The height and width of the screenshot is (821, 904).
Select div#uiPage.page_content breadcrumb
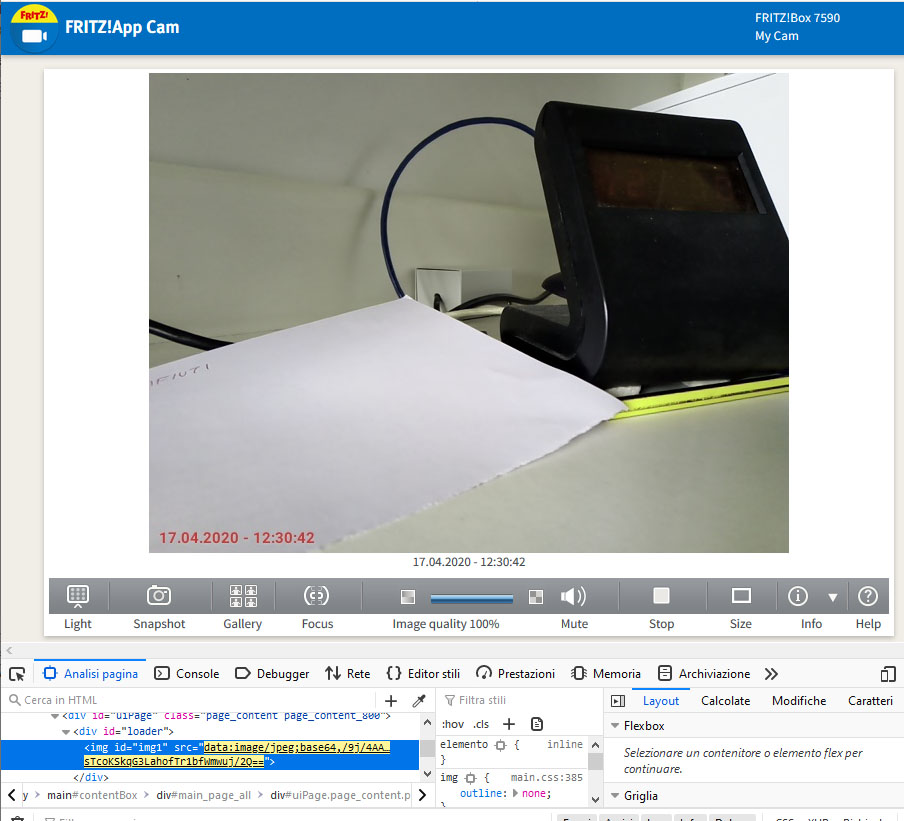coord(340,795)
